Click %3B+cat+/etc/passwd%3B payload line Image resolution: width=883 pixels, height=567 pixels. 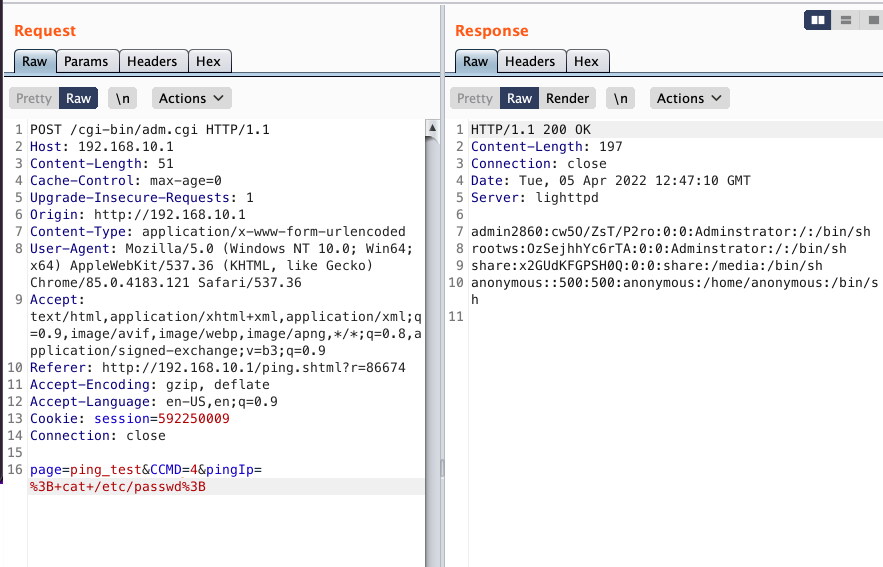(118, 486)
